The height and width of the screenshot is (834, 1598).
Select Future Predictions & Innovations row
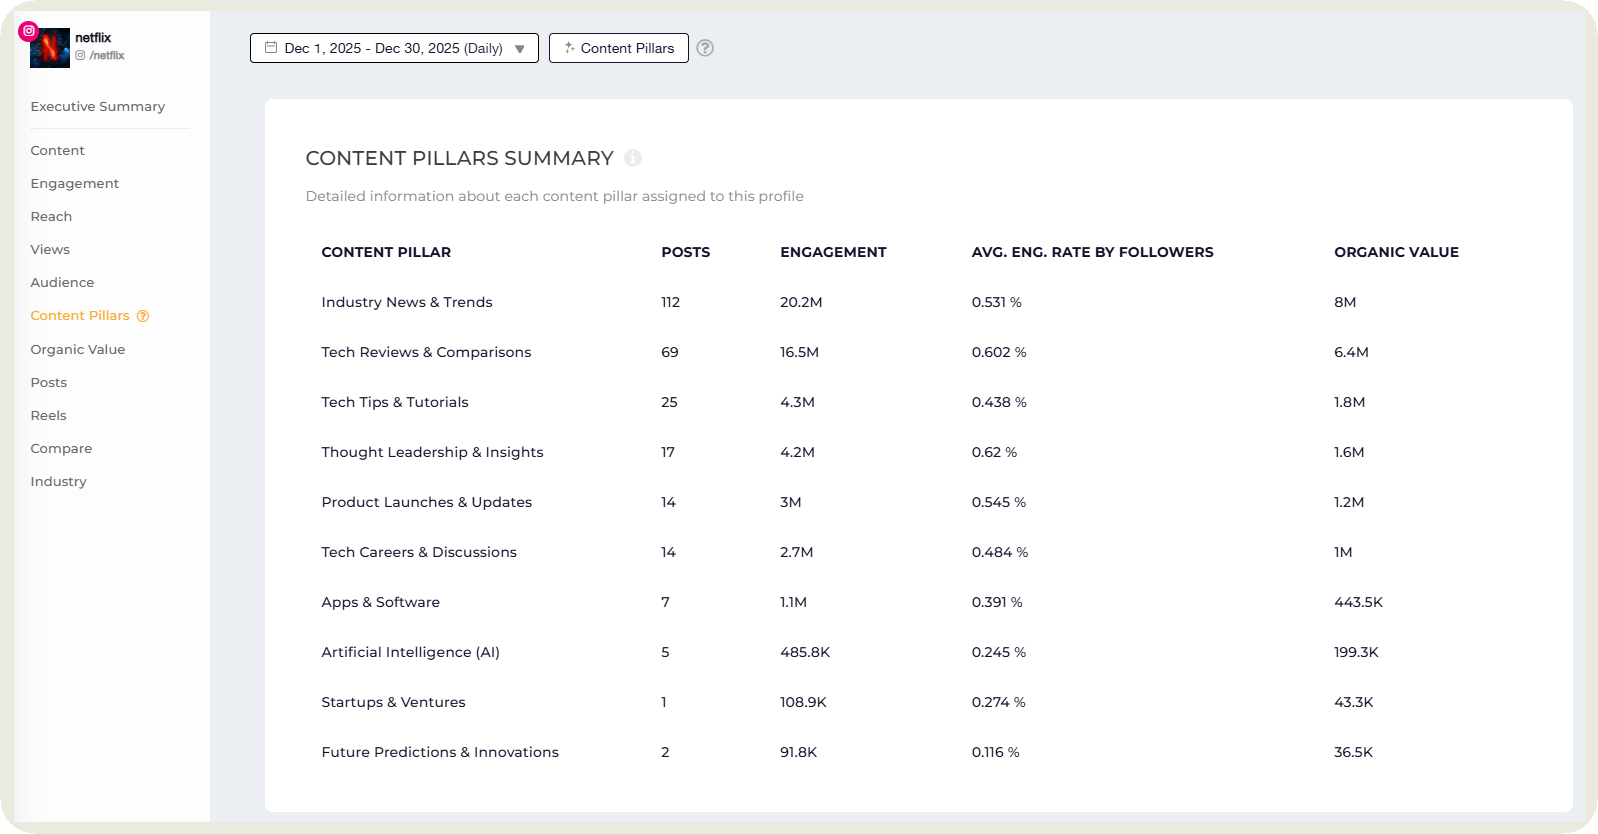[918, 752]
